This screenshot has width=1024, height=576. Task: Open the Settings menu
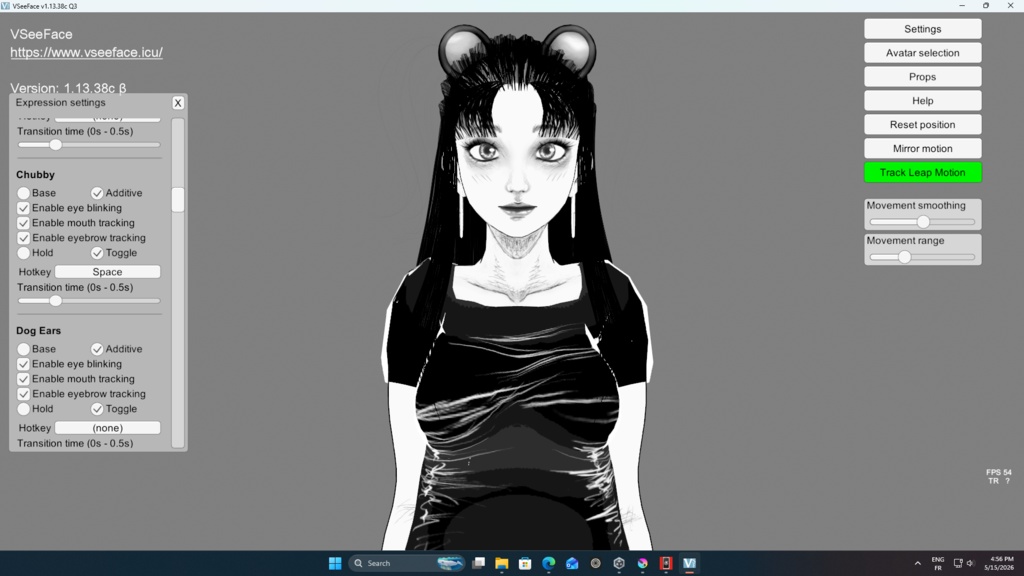tap(922, 29)
